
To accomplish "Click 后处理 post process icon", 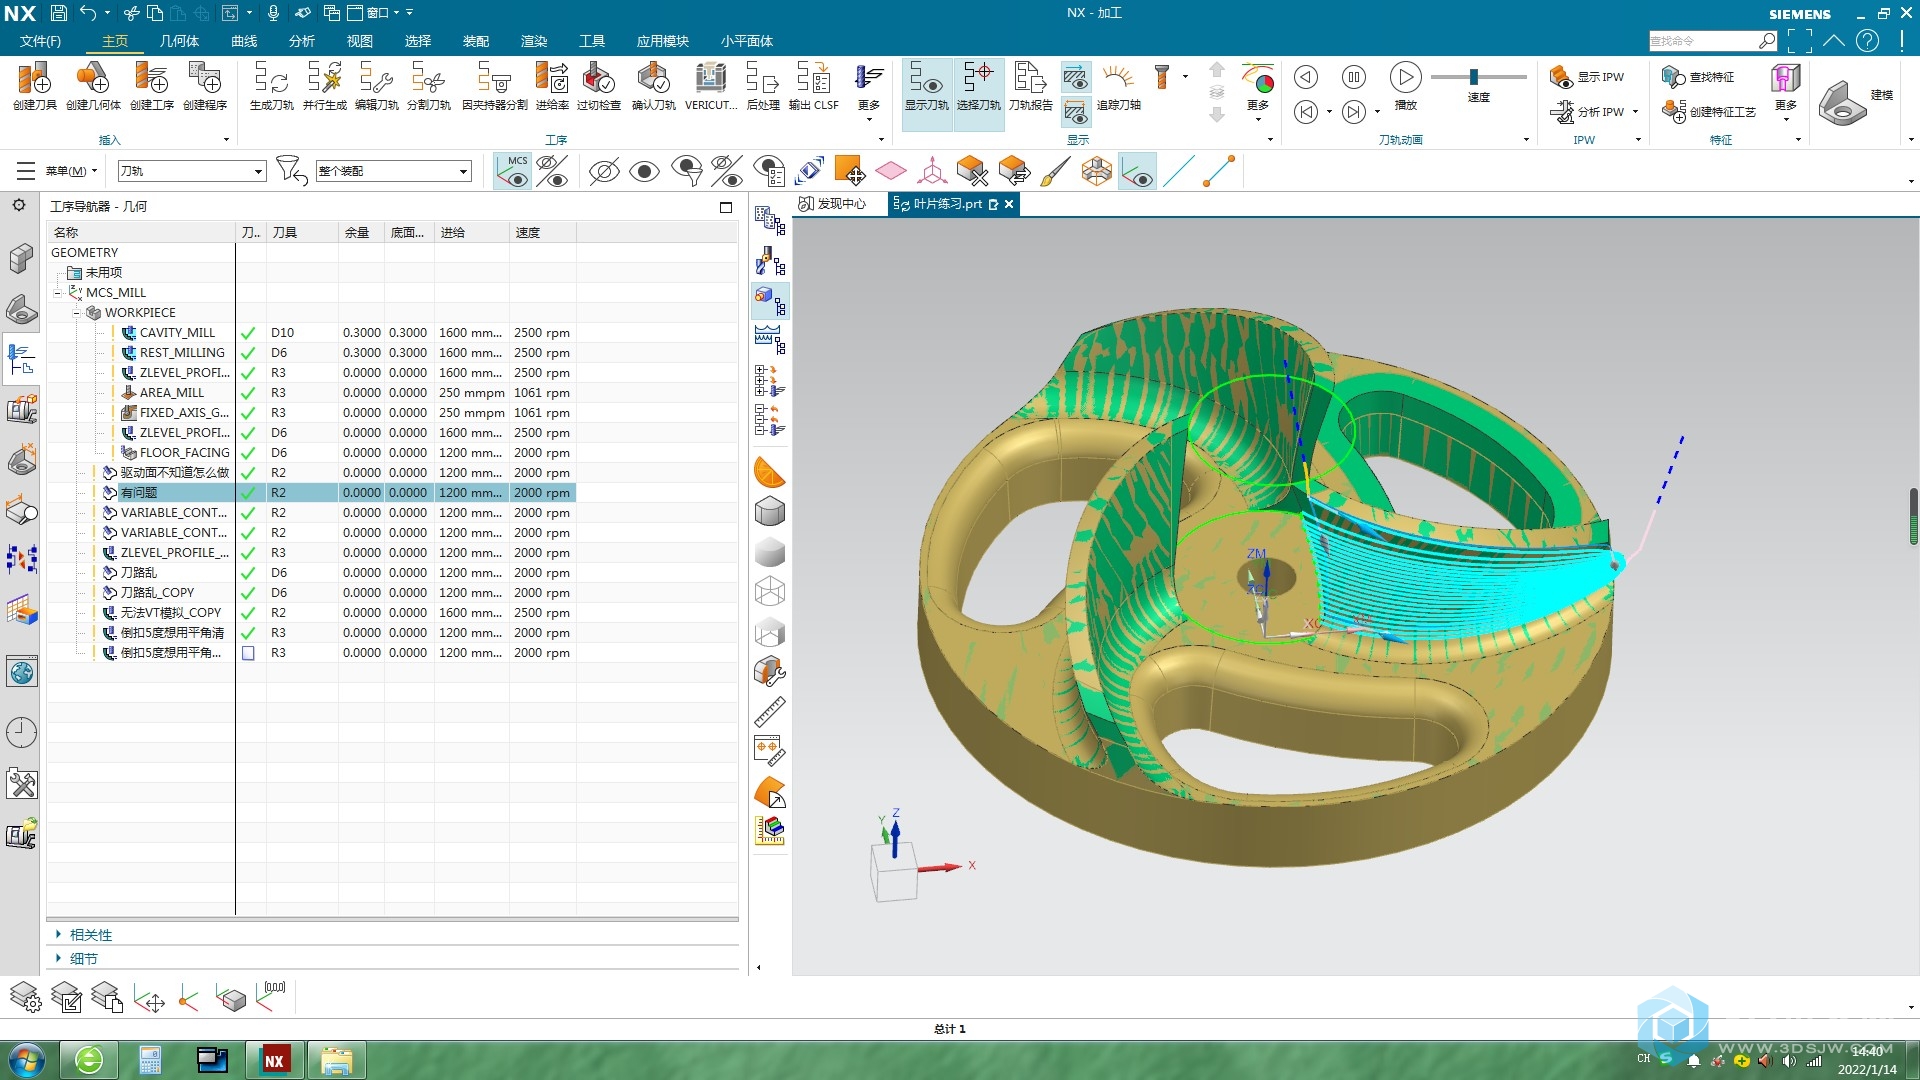I will tap(763, 86).
